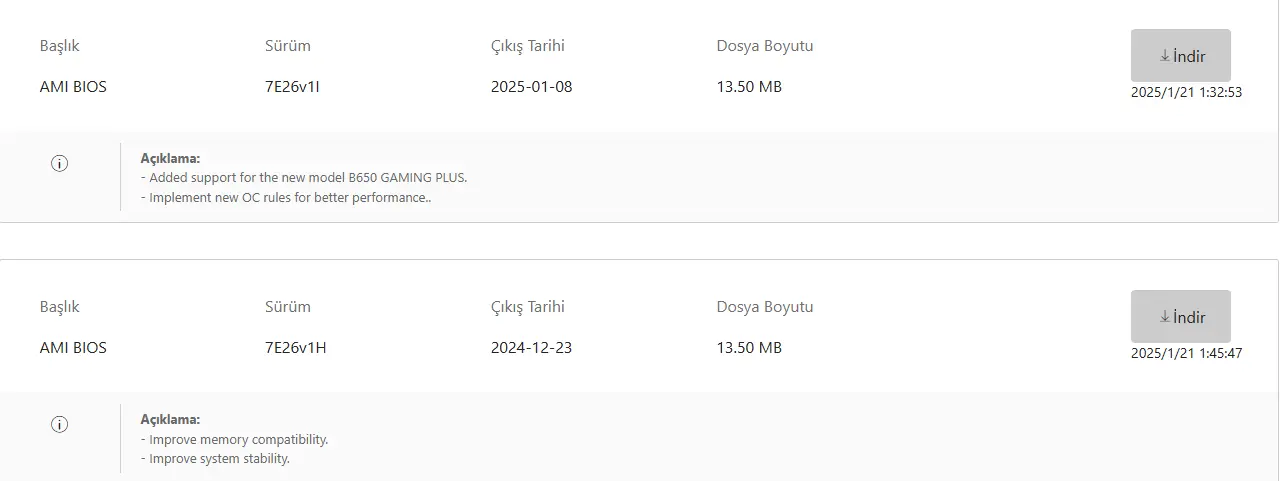Download BIOS version 7E26v1H with İndir

[x=1181, y=317]
